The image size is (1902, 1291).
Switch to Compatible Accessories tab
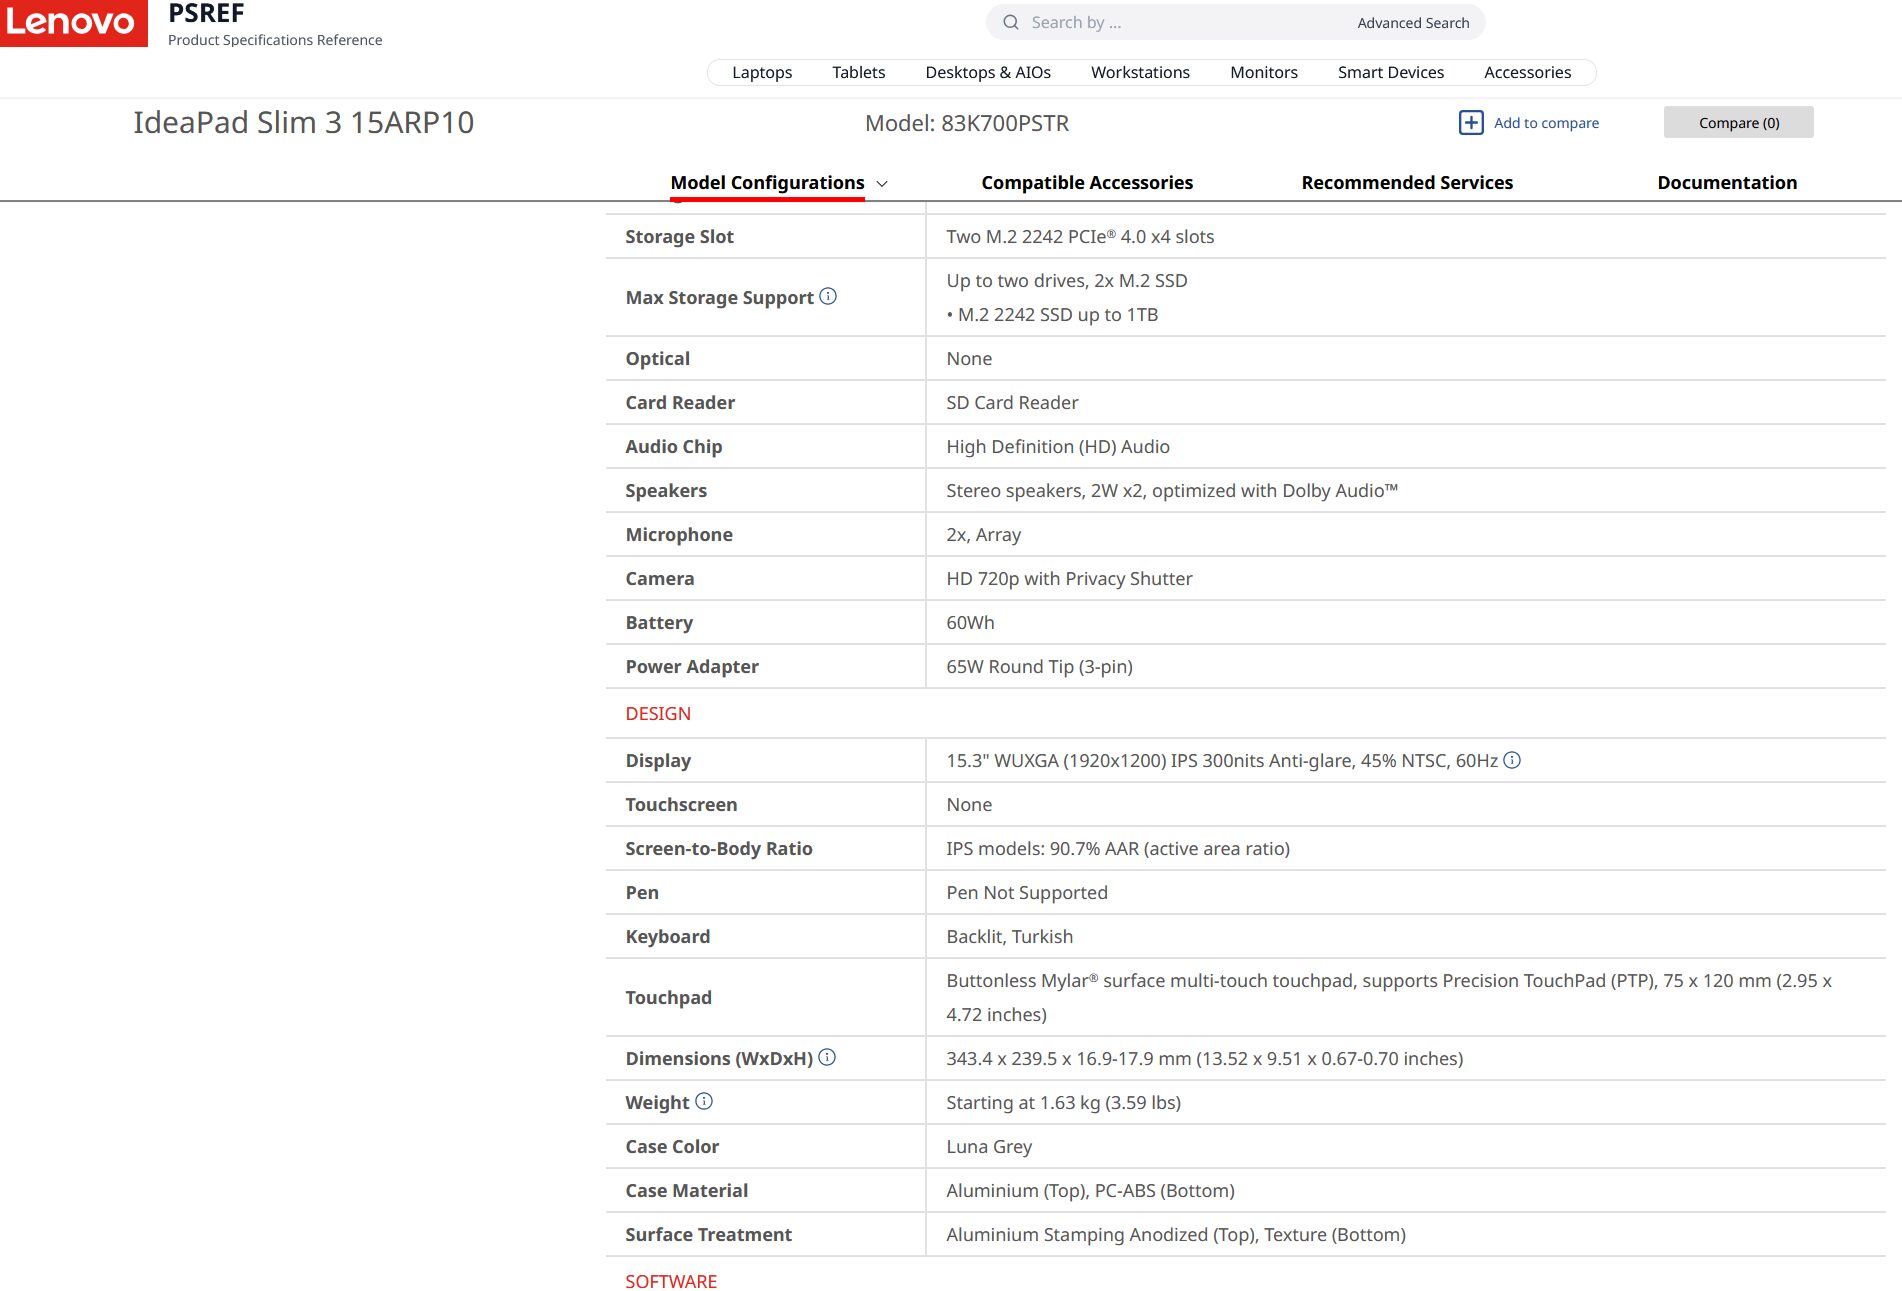[1087, 183]
